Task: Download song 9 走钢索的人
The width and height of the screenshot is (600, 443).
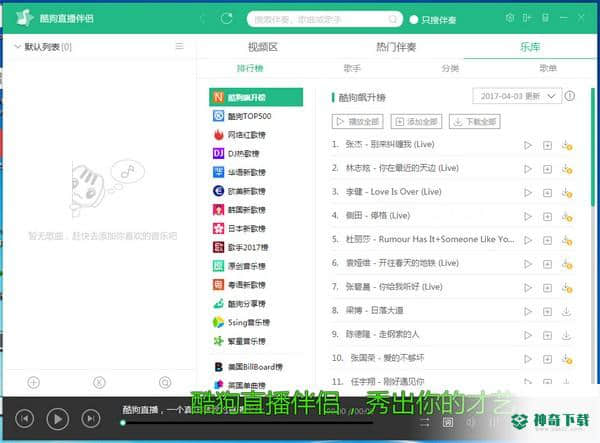Action: (x=566, y=336)
